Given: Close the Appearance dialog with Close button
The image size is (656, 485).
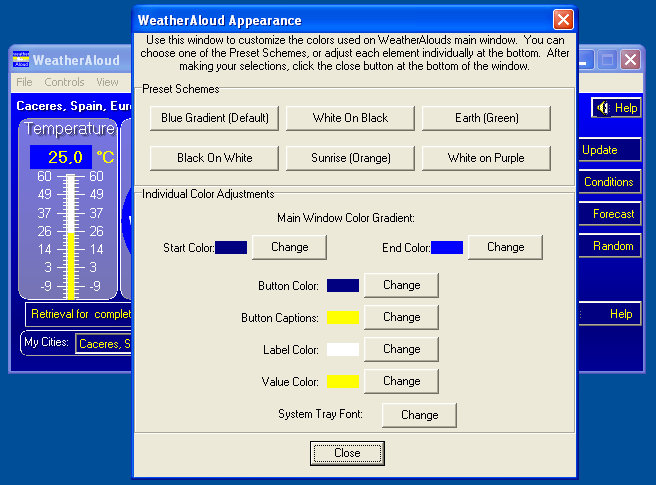Looking at the screenshot, I should pos(347,453).
